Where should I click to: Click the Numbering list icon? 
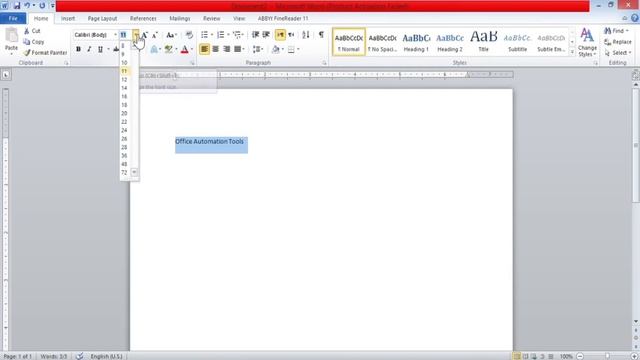tap(220, 35)
